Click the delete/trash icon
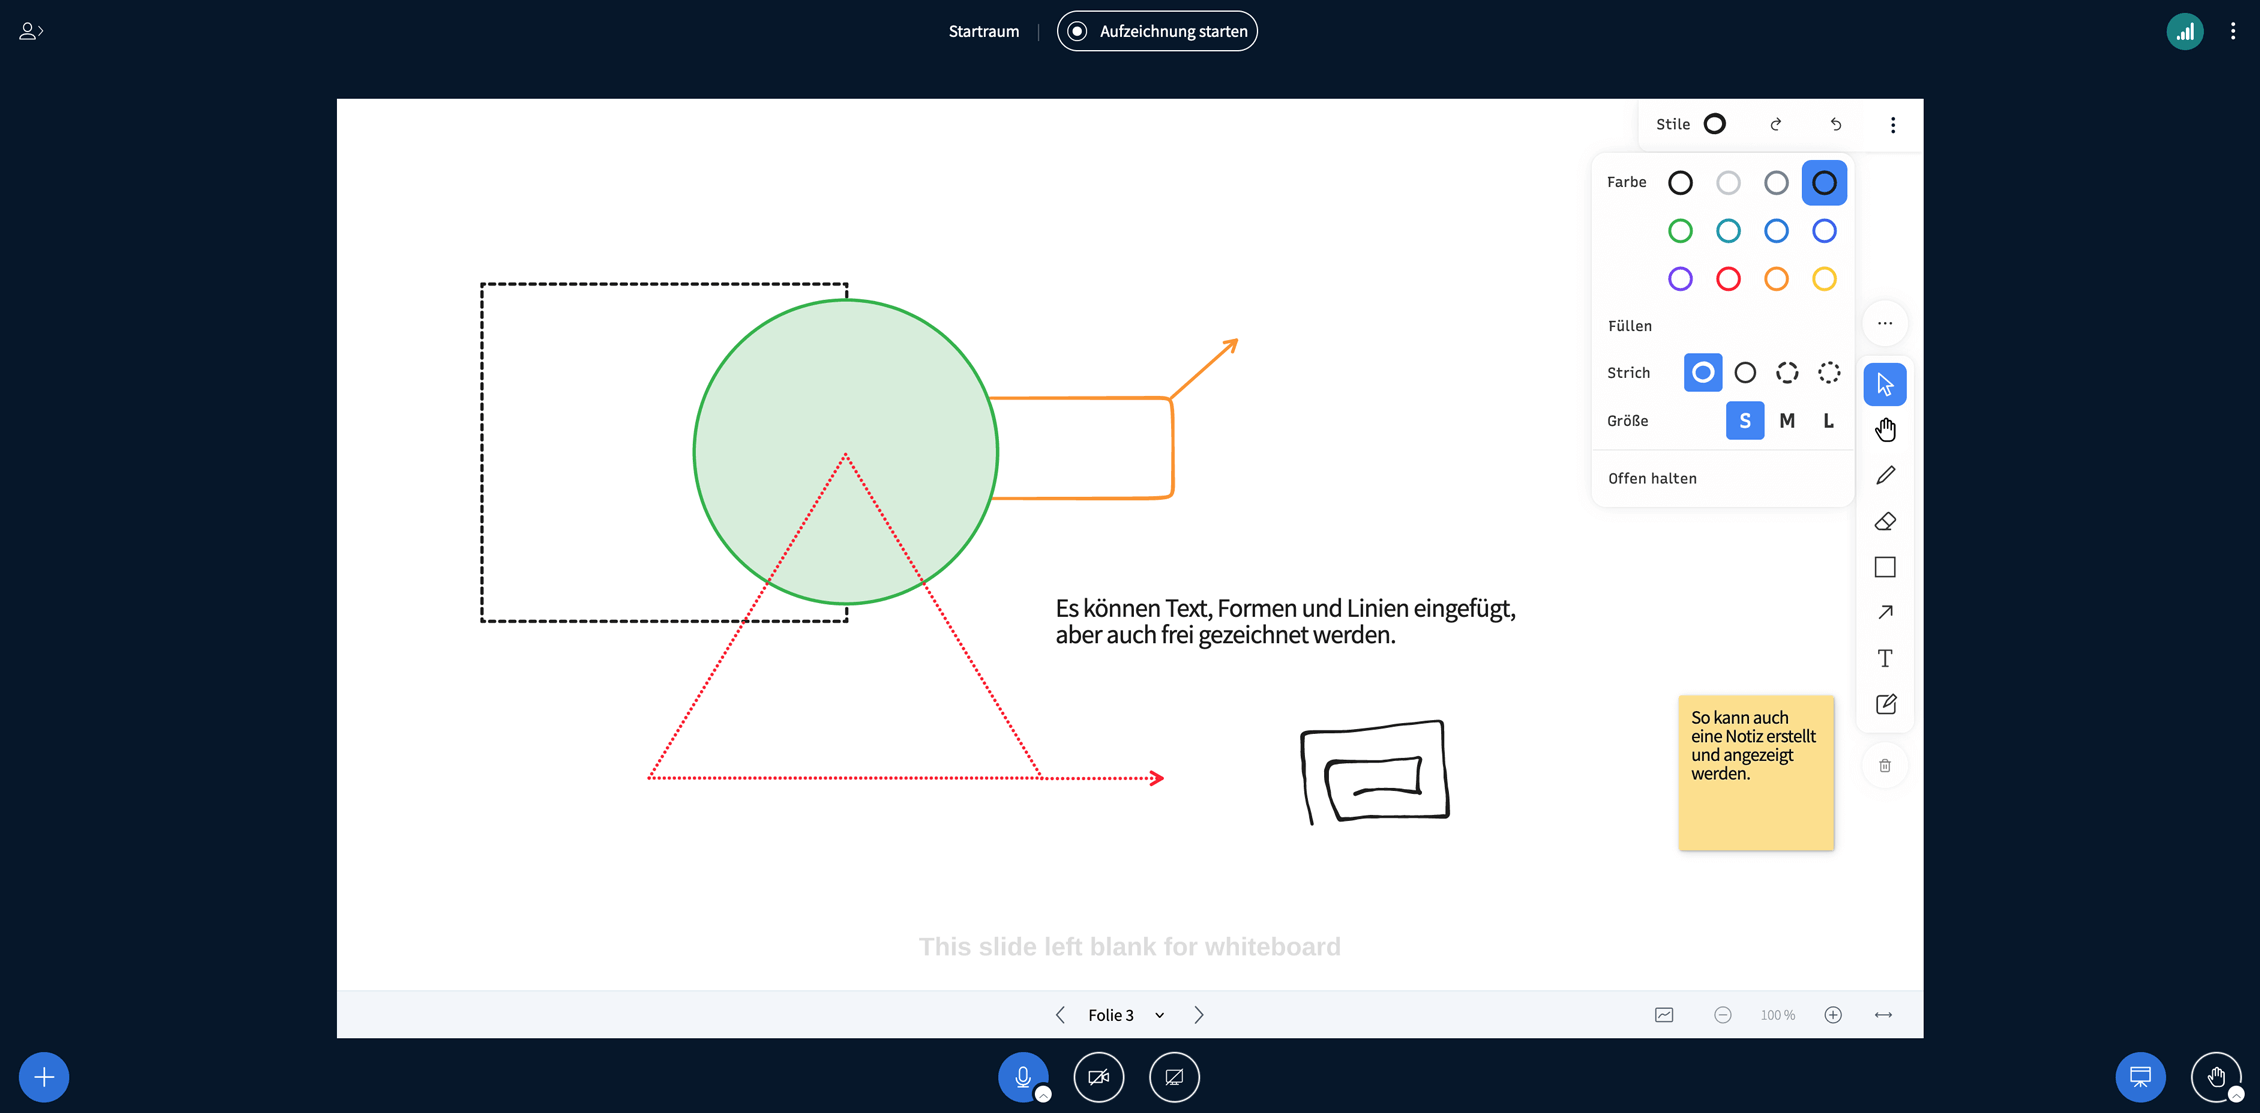The width and height of the screenshot is (2260, 1113). click(x=1885, y=764)
